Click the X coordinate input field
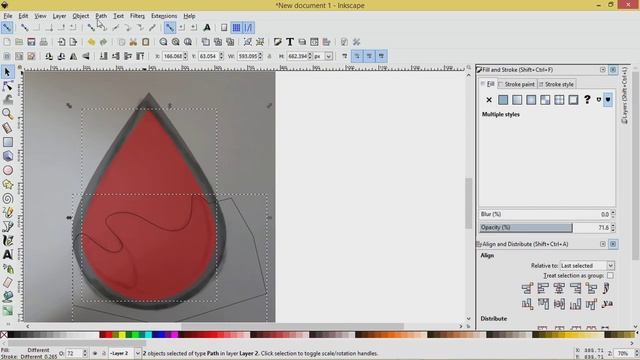The width and height of the screenshot is (640, 360). click(x=173, y=56)
